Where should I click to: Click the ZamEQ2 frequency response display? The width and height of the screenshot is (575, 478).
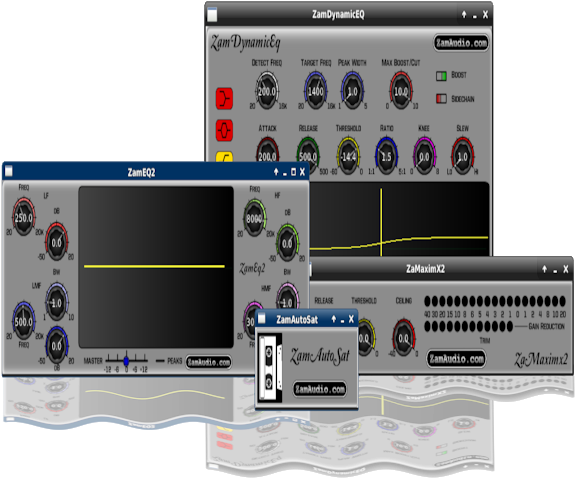pyautogui.click(x=156, y=267)
